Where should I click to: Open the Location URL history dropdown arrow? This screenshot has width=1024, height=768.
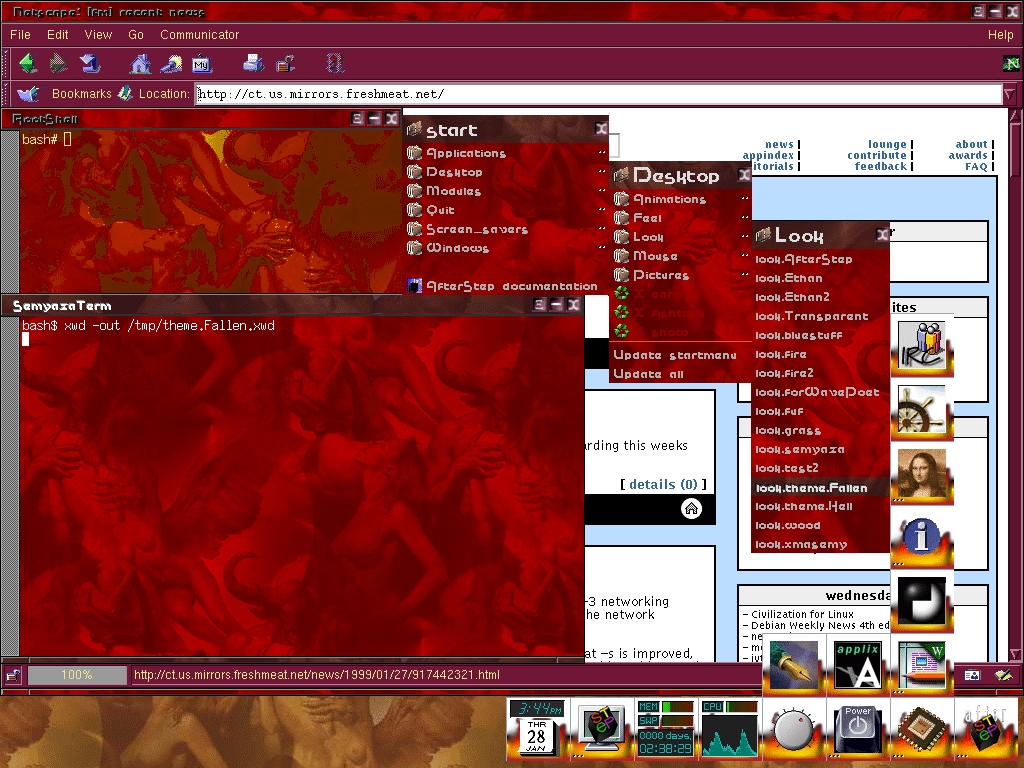click(x=1010, y=94)
